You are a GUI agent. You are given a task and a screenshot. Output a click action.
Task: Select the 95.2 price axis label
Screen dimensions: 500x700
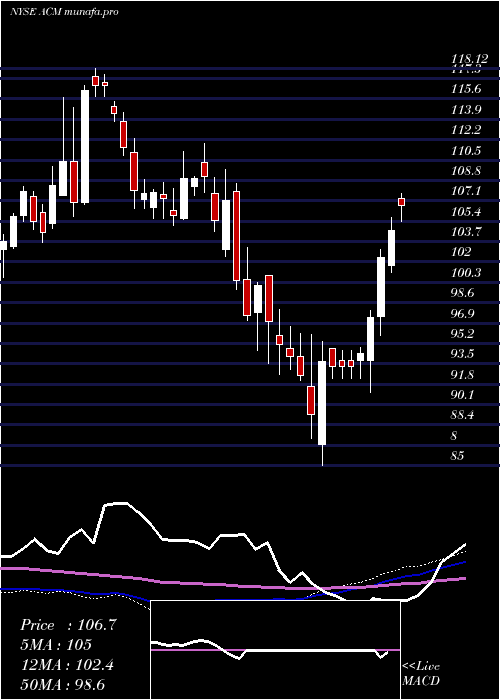click(464, 334)
